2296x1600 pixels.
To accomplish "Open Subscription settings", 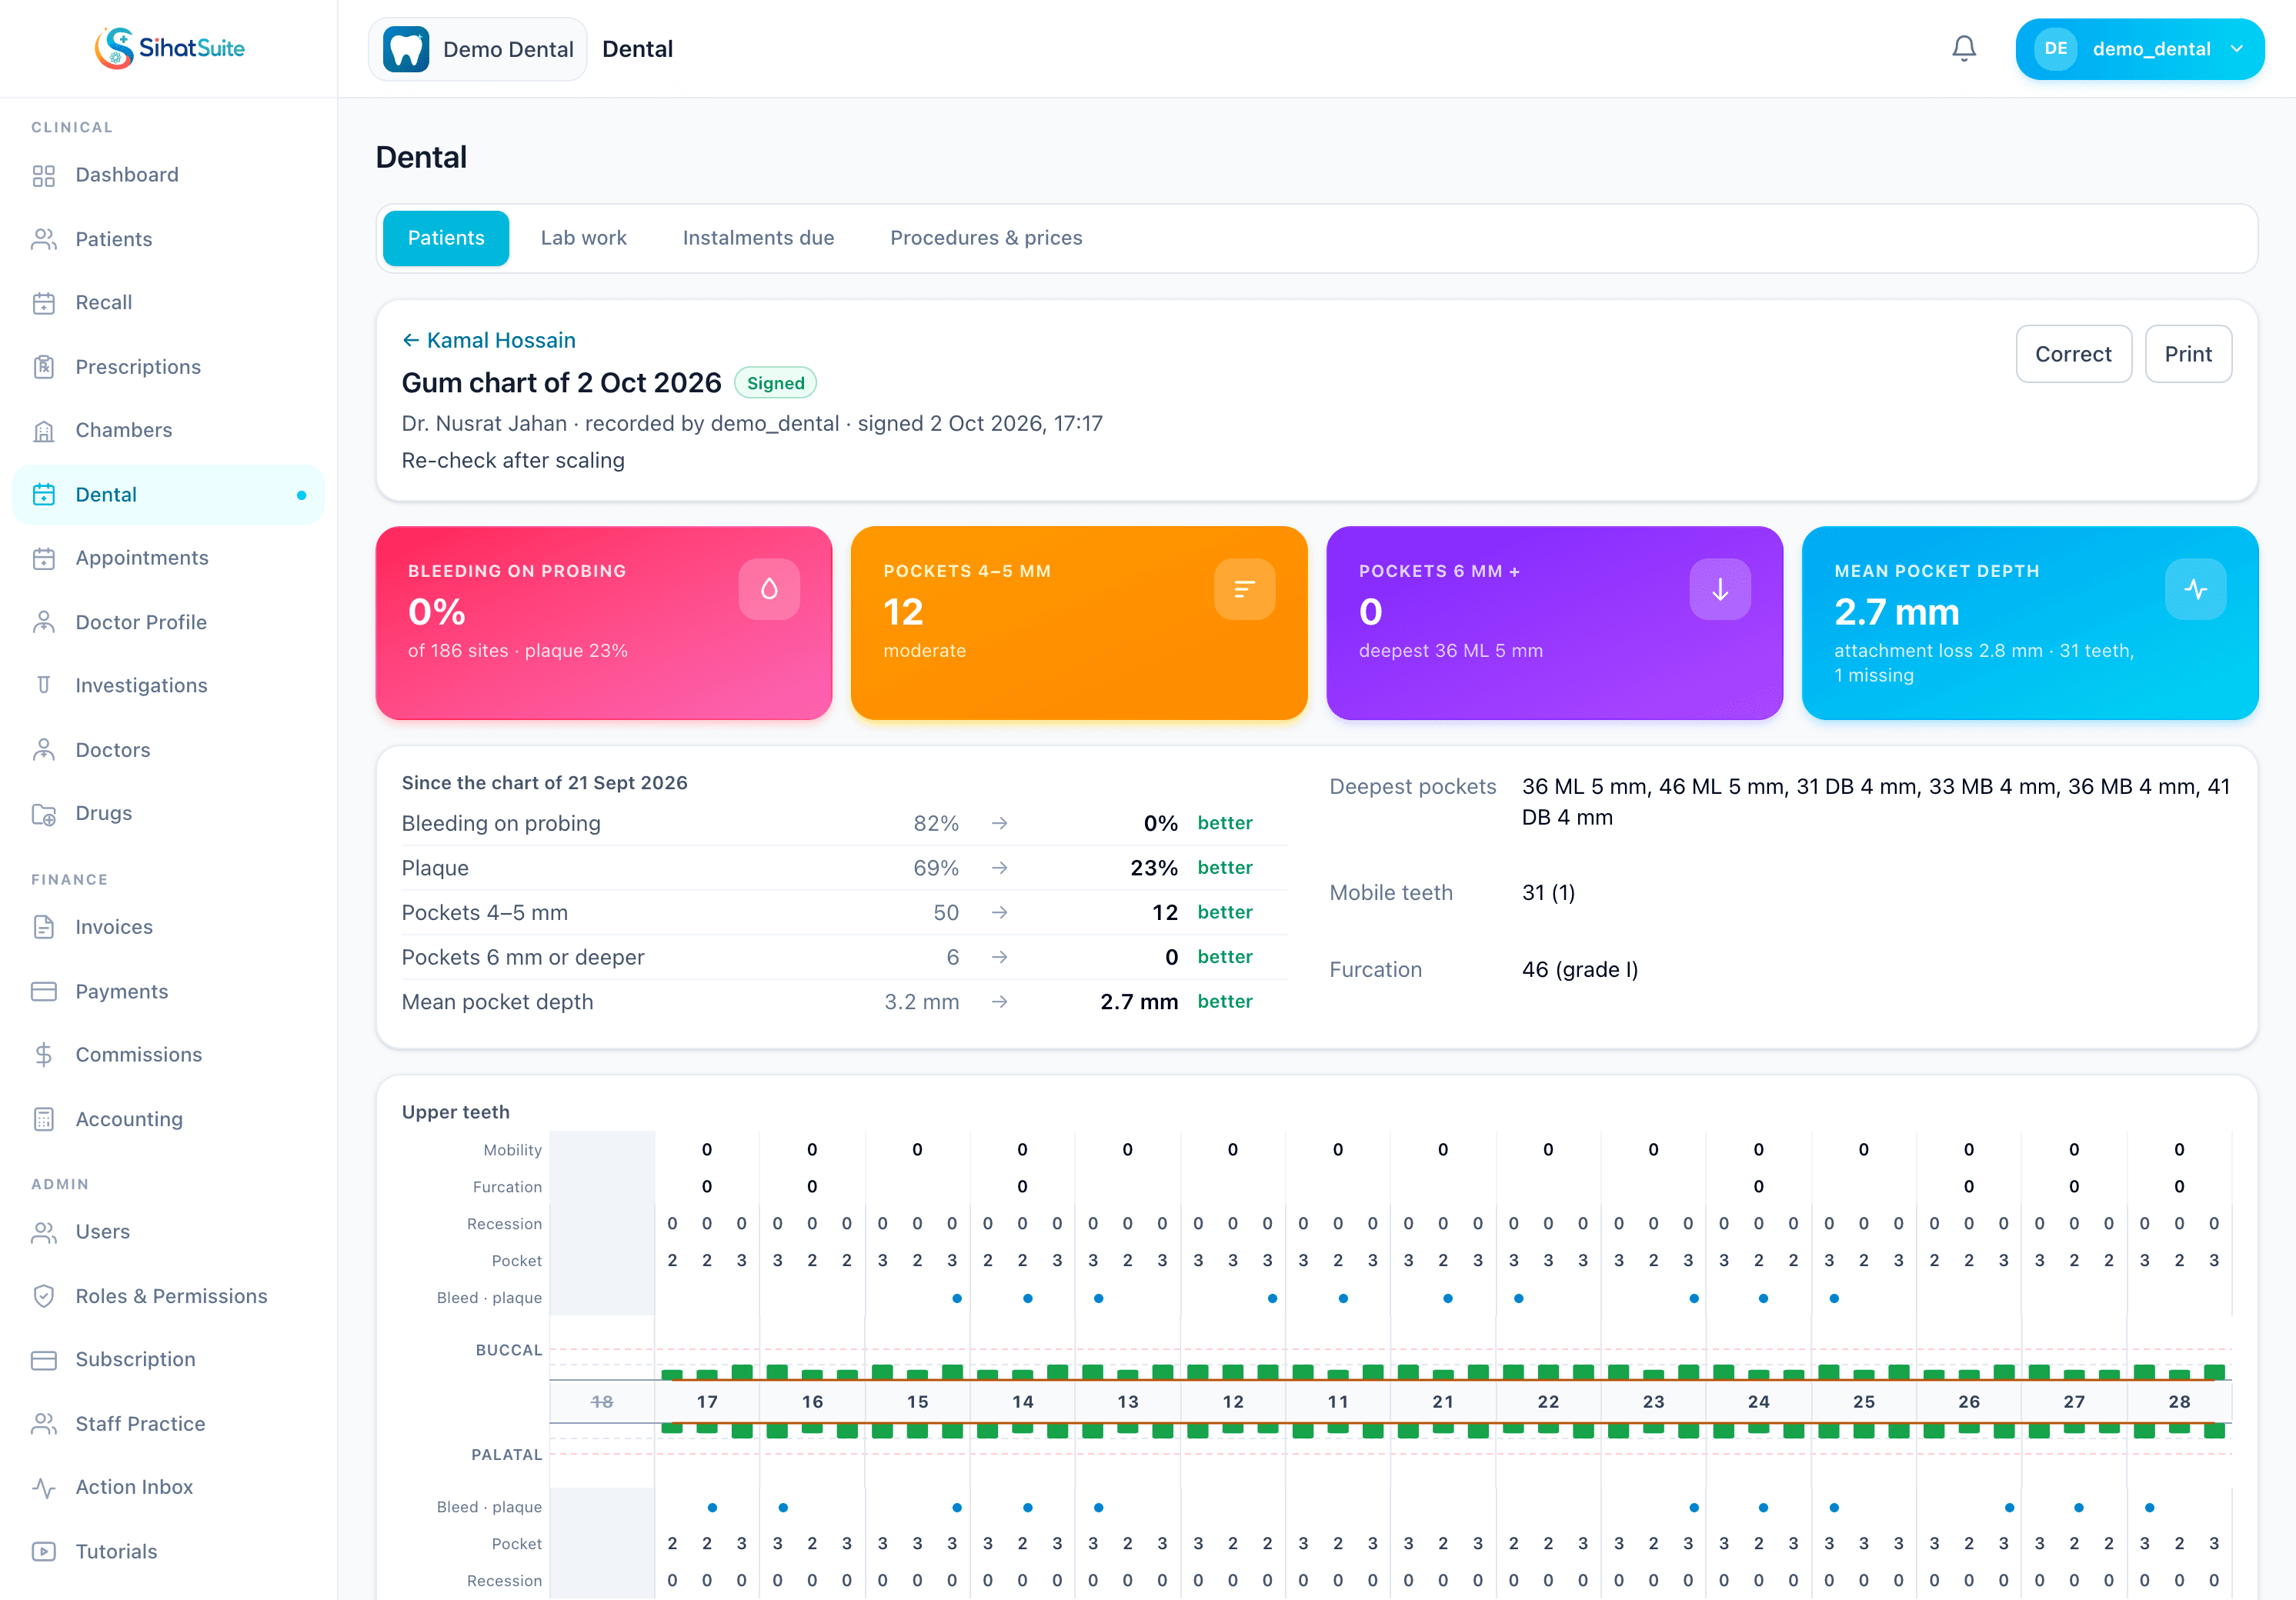I will coord(168,1359).
